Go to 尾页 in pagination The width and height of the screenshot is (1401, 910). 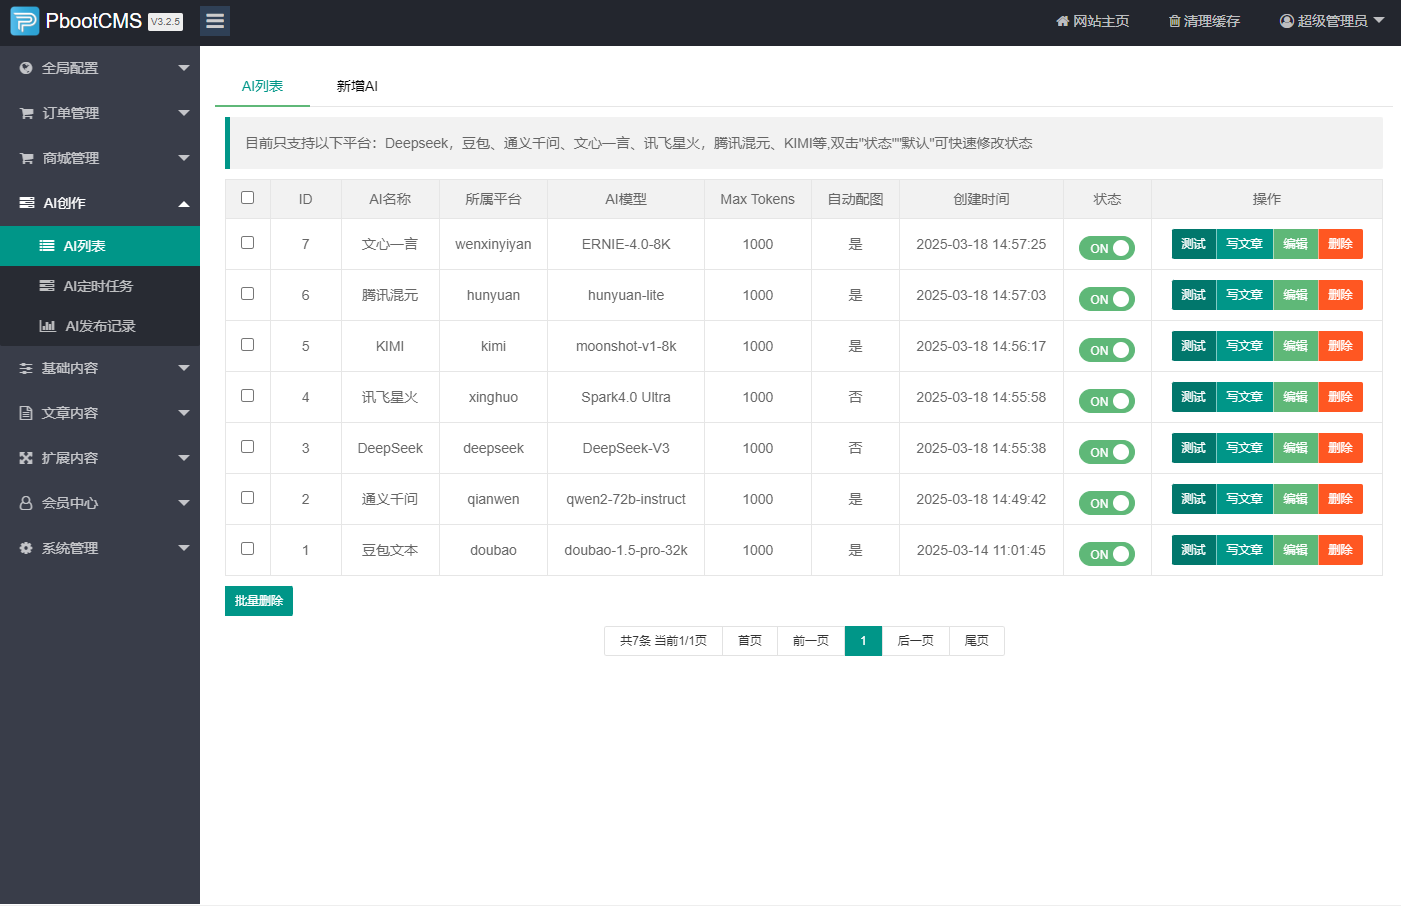(976, 641)
